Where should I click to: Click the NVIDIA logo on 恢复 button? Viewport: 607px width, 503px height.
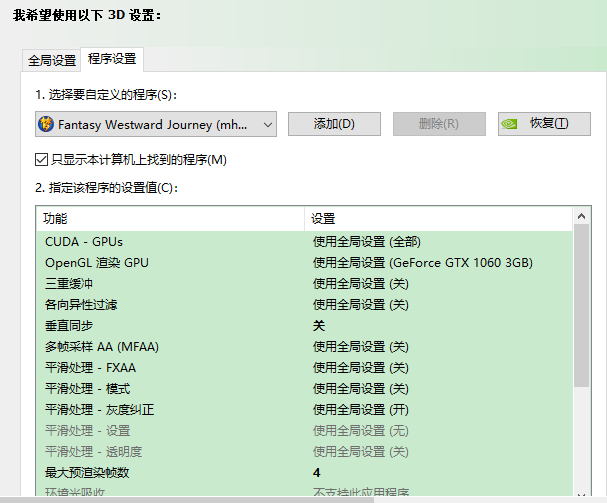pos(509,124)
